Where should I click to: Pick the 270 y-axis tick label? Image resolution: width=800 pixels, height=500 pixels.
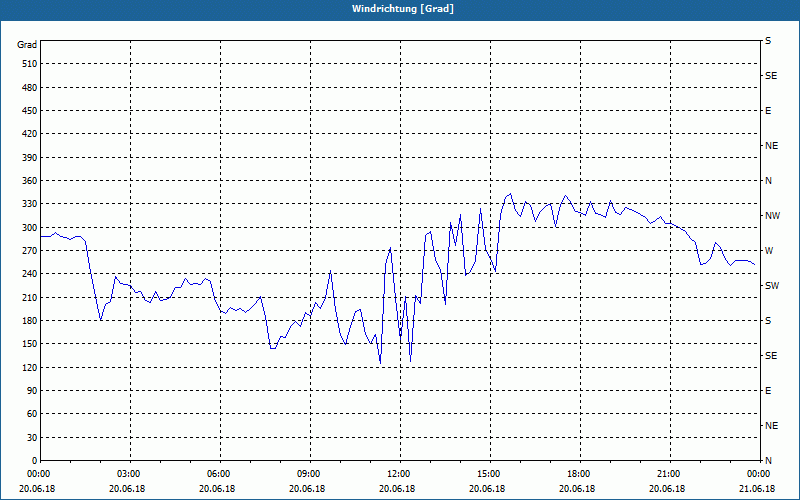click(30, 251)
